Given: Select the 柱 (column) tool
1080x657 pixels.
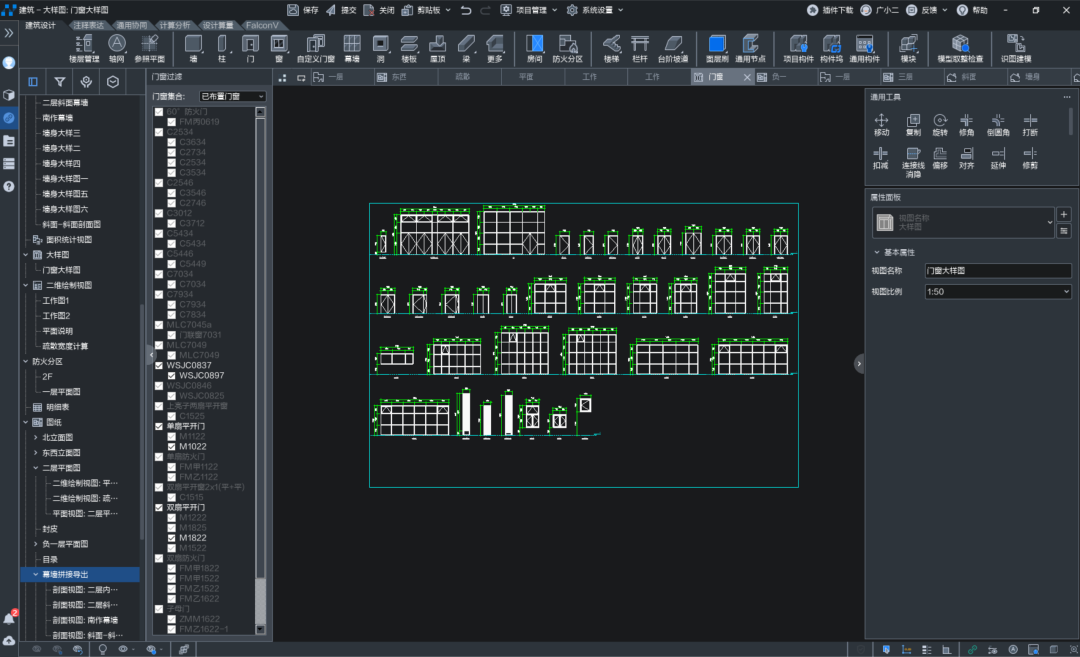Looking at the screenshot, I should click(x=222, y=48).
